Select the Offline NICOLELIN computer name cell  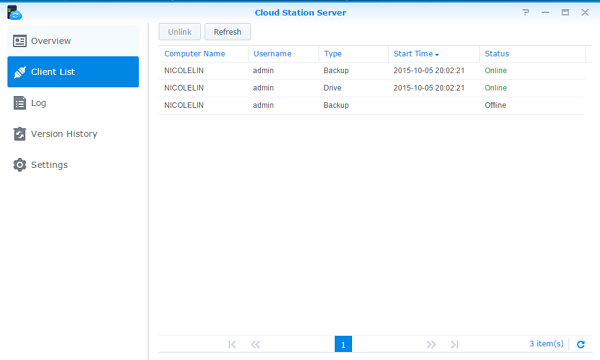[x=184, y=105]
